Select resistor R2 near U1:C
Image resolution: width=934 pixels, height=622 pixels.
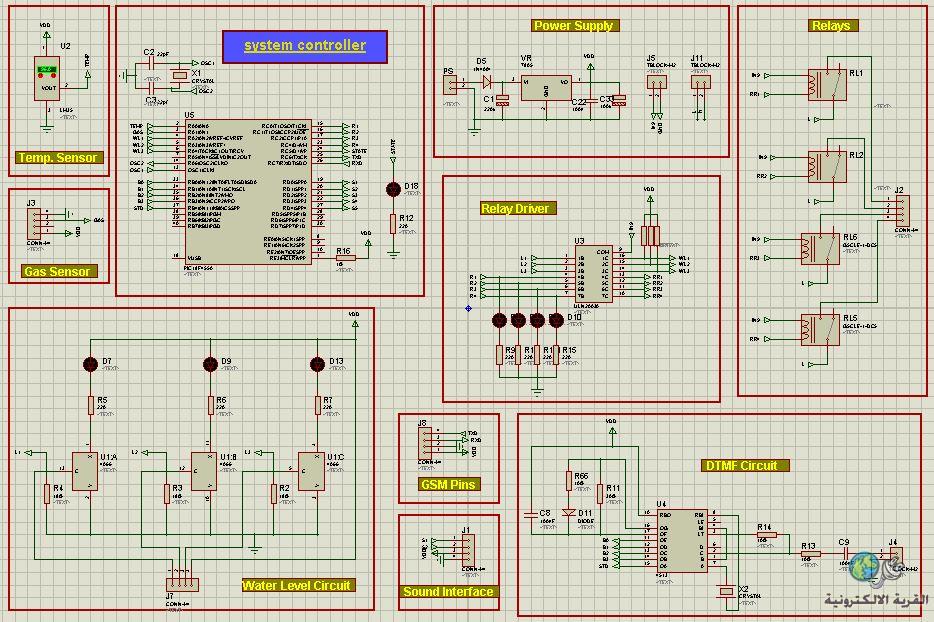point(273,493)
